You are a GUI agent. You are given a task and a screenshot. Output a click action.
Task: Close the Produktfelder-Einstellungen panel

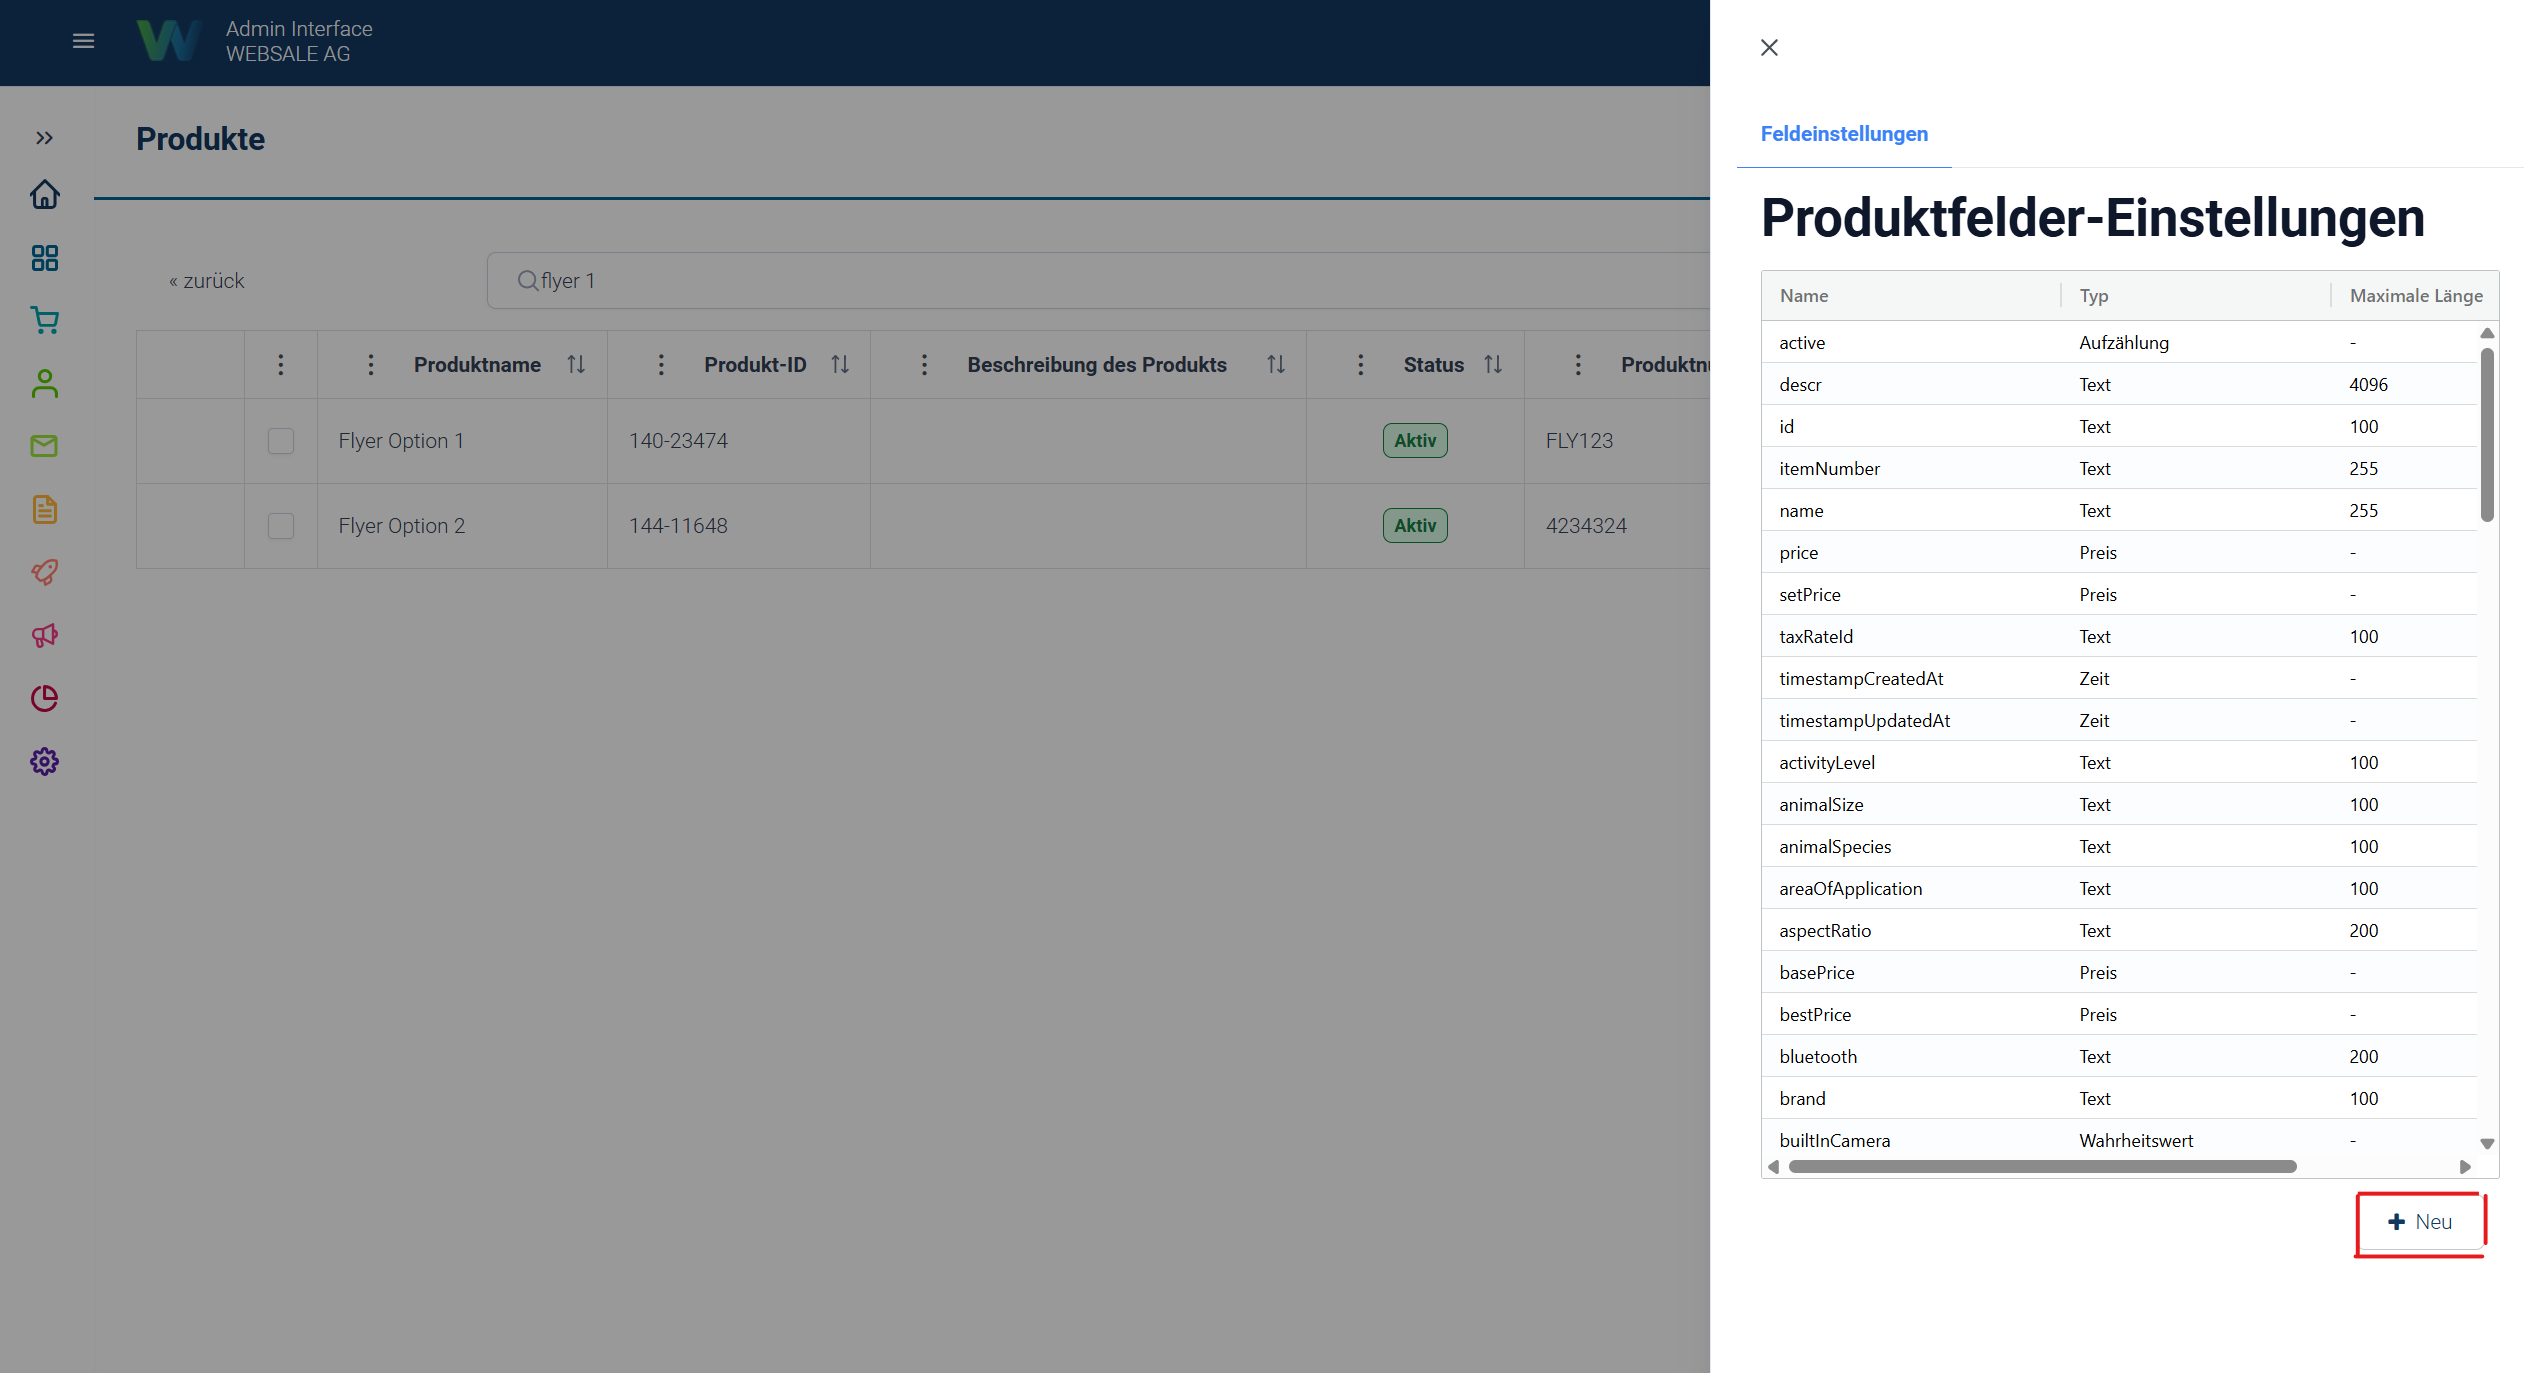[x=1769, y=48]
